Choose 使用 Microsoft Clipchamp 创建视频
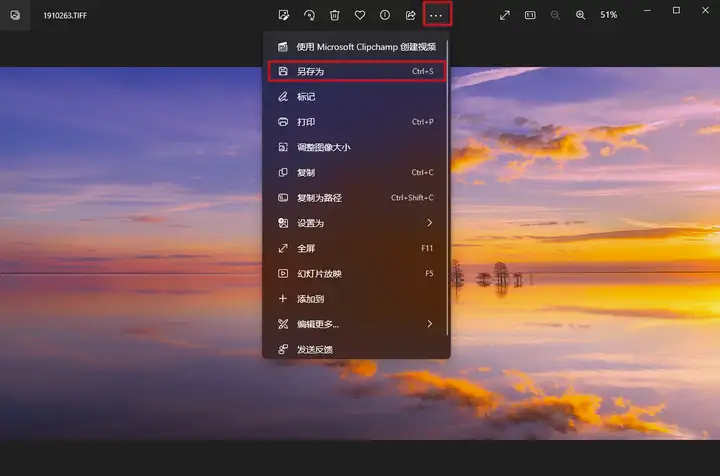Viewport: 720px width, 476px height. pos(356,47)
